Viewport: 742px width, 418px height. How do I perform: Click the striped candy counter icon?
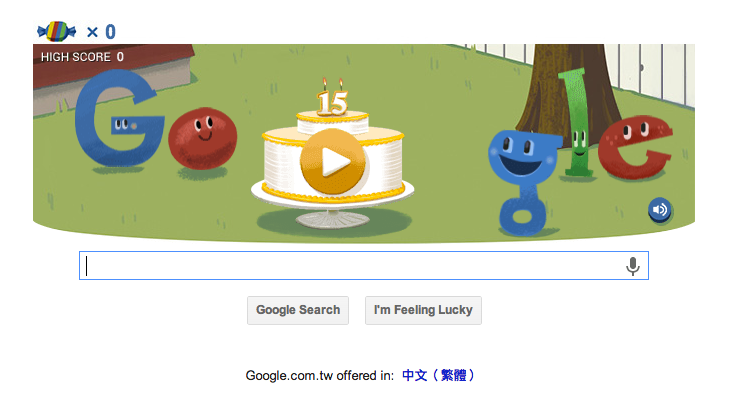[x=56, y=31]
